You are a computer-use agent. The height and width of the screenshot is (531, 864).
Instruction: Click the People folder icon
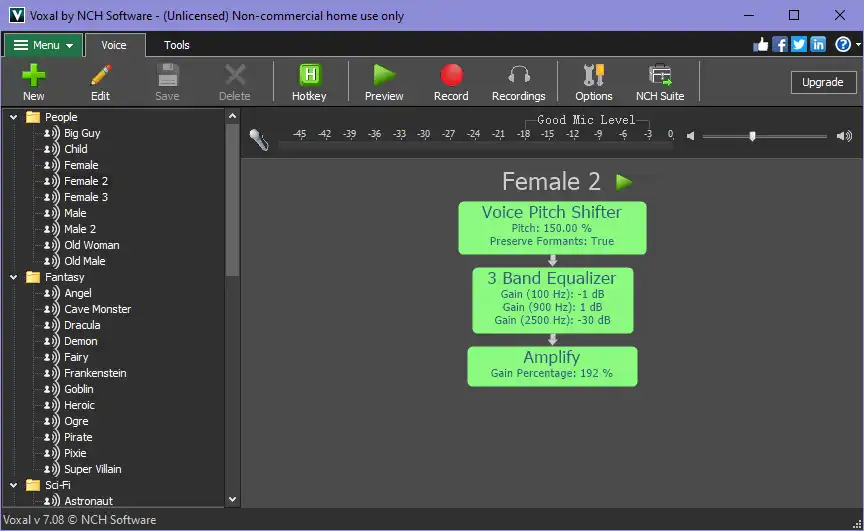coord(33,117)
